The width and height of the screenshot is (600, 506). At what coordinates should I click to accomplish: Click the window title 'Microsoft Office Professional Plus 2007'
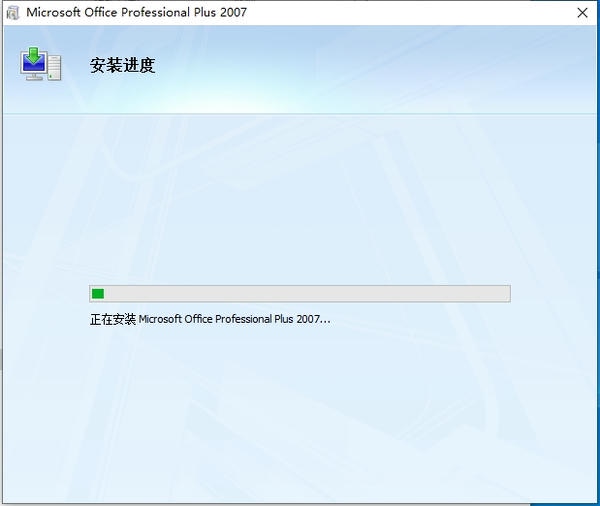(136, 12)
